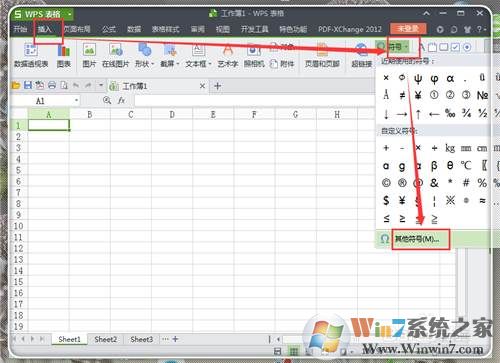Insert the © copyright symbol
Viewport: 500px width, 363px height.
click(x=386, y=183)
